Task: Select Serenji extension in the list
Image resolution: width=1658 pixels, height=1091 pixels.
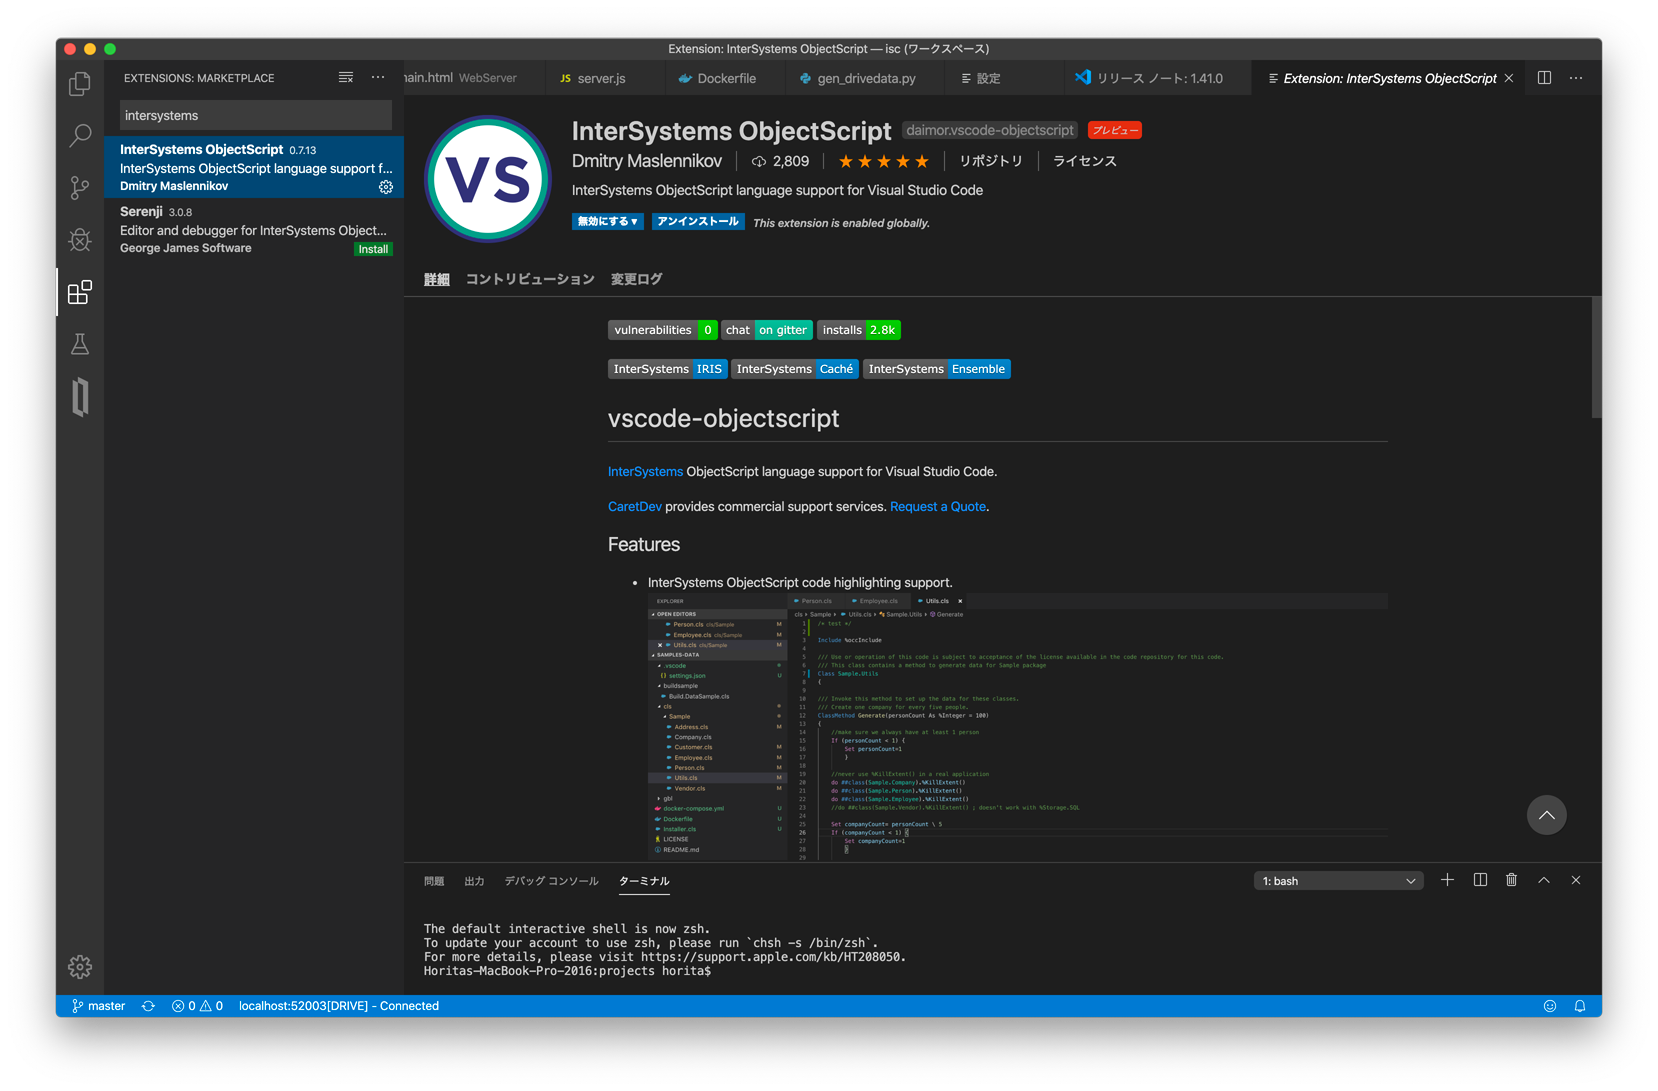Action: pyautogui.click(x=254, y=229)
